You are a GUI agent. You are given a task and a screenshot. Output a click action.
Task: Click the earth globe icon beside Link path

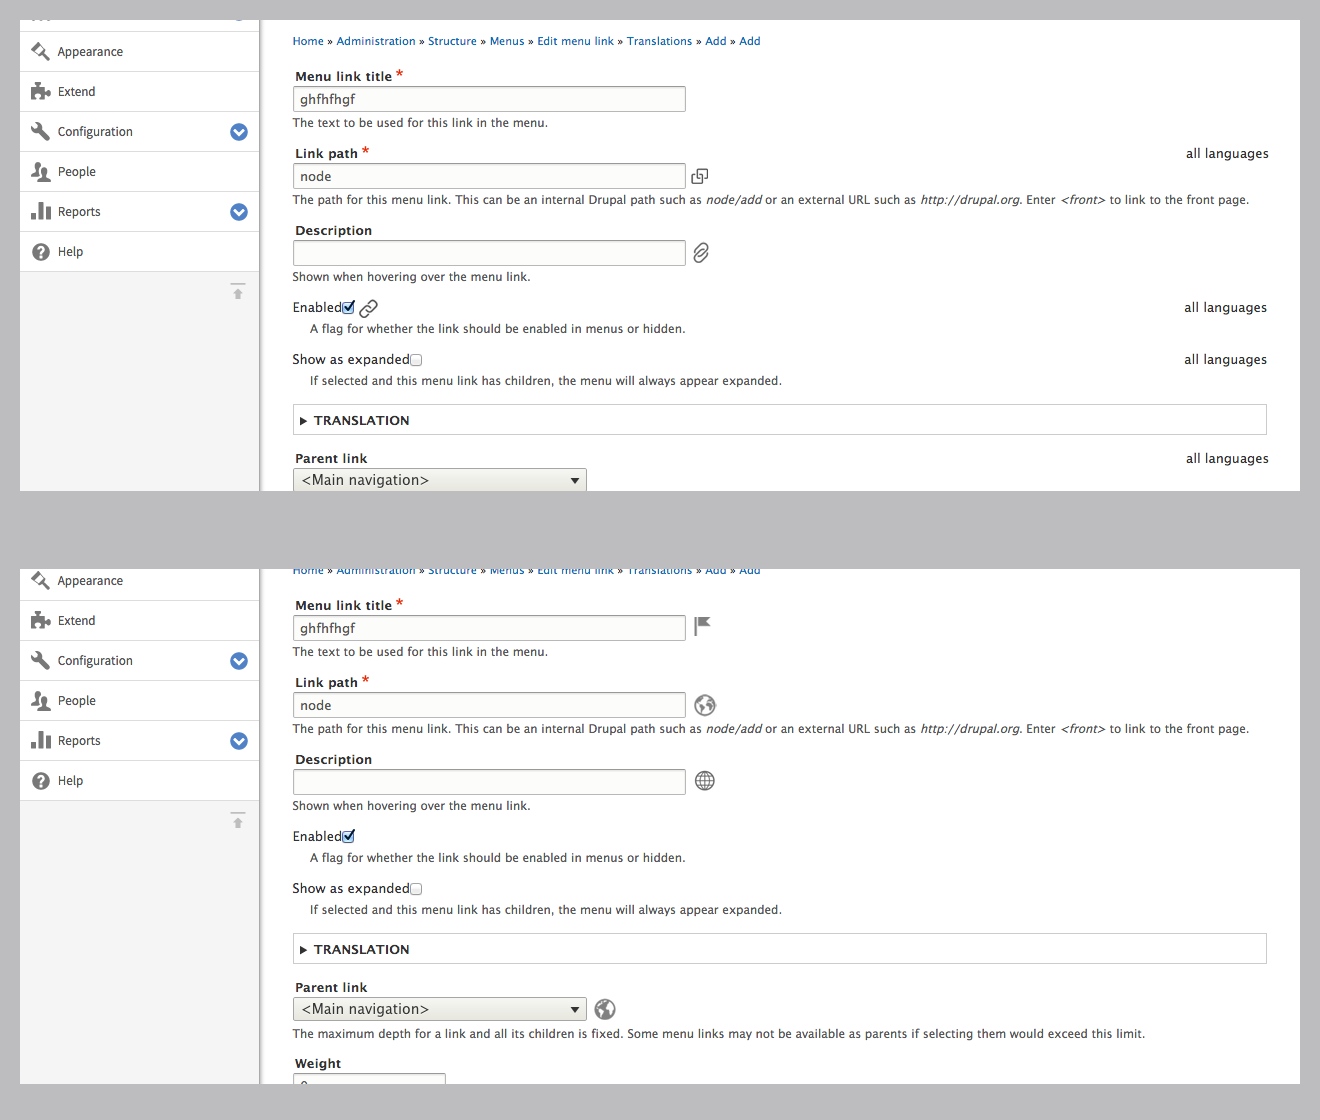[x=705, y=705]
